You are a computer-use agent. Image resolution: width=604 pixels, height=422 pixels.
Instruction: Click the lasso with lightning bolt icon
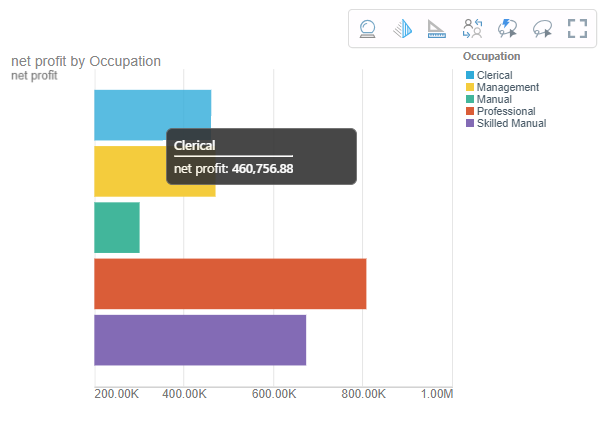pos(507,29)
